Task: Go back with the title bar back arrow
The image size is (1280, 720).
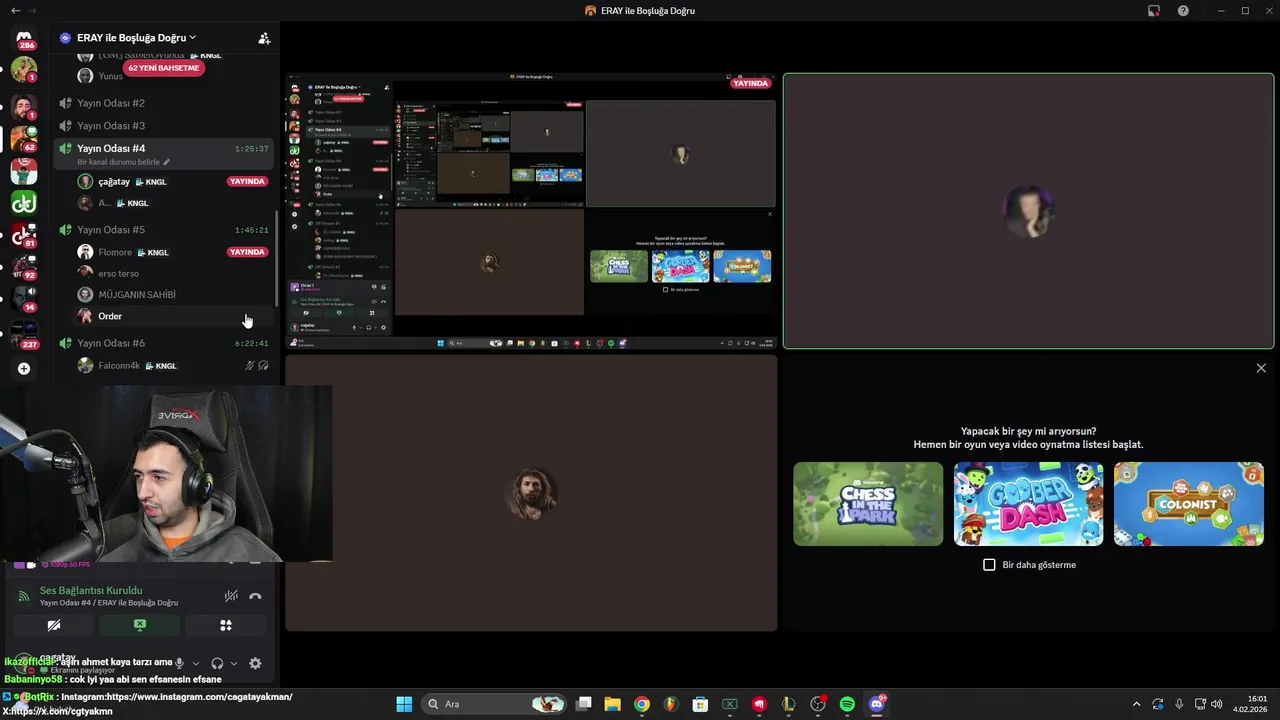Action: 15,11
